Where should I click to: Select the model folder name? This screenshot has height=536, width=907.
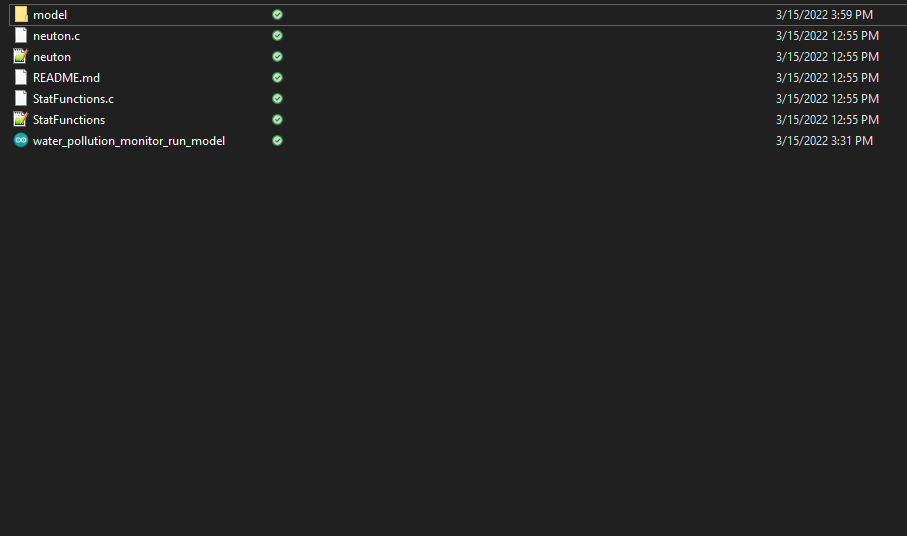[x=50, y=15]
